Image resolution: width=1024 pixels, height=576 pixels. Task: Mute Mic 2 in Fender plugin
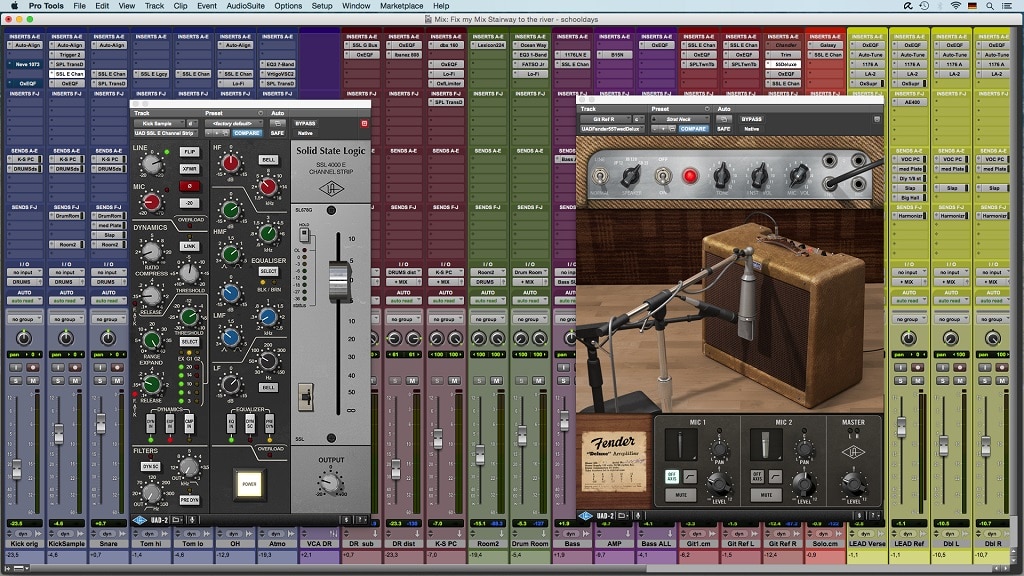[x=766, y=495]
